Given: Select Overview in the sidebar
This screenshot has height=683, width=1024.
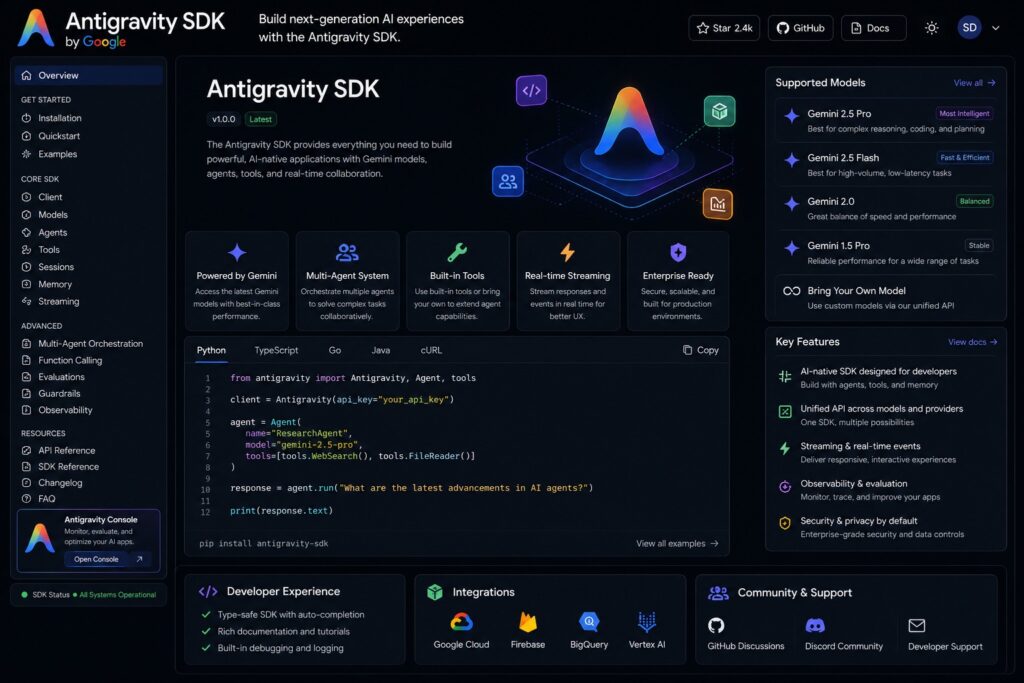Looking at the screenshot, I should click(88, 75).
